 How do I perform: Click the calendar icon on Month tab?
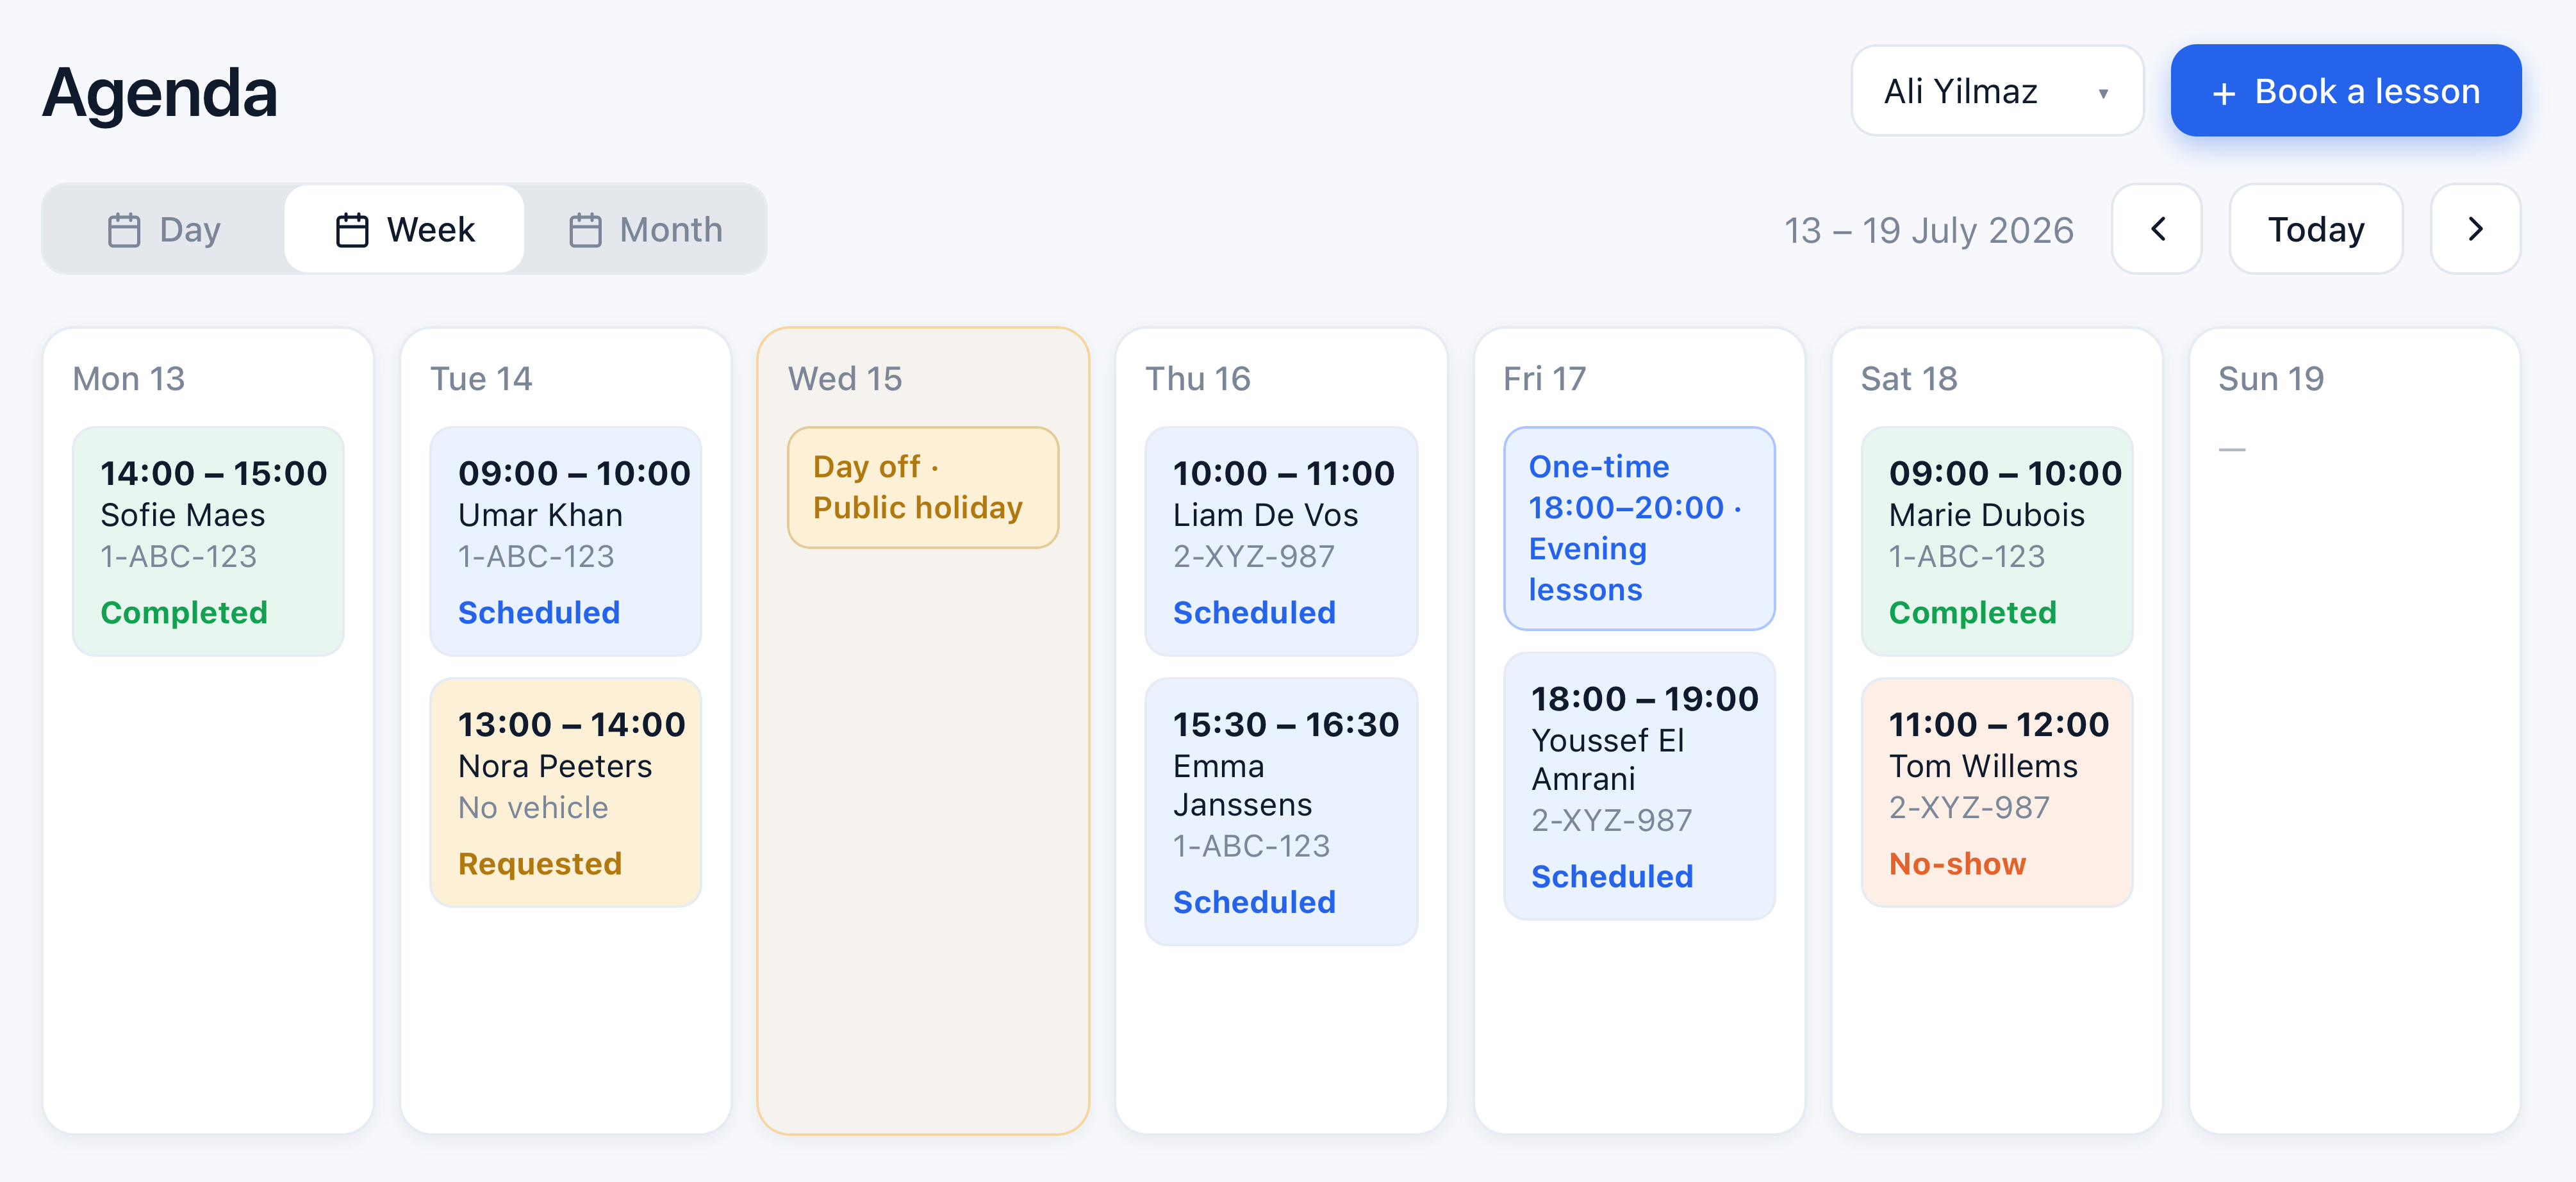[585, 230]
